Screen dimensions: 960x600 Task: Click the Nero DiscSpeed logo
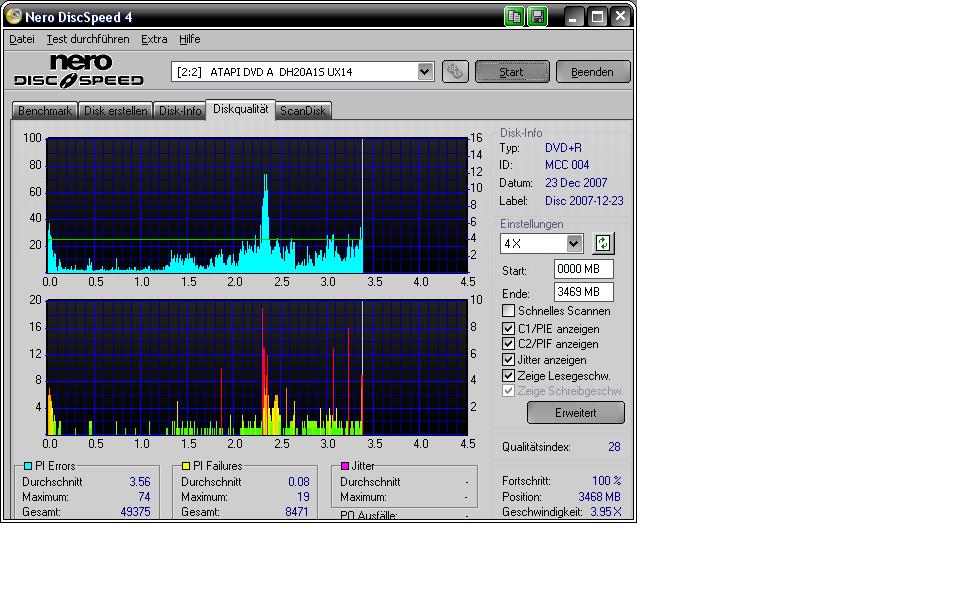click(79, 71)
